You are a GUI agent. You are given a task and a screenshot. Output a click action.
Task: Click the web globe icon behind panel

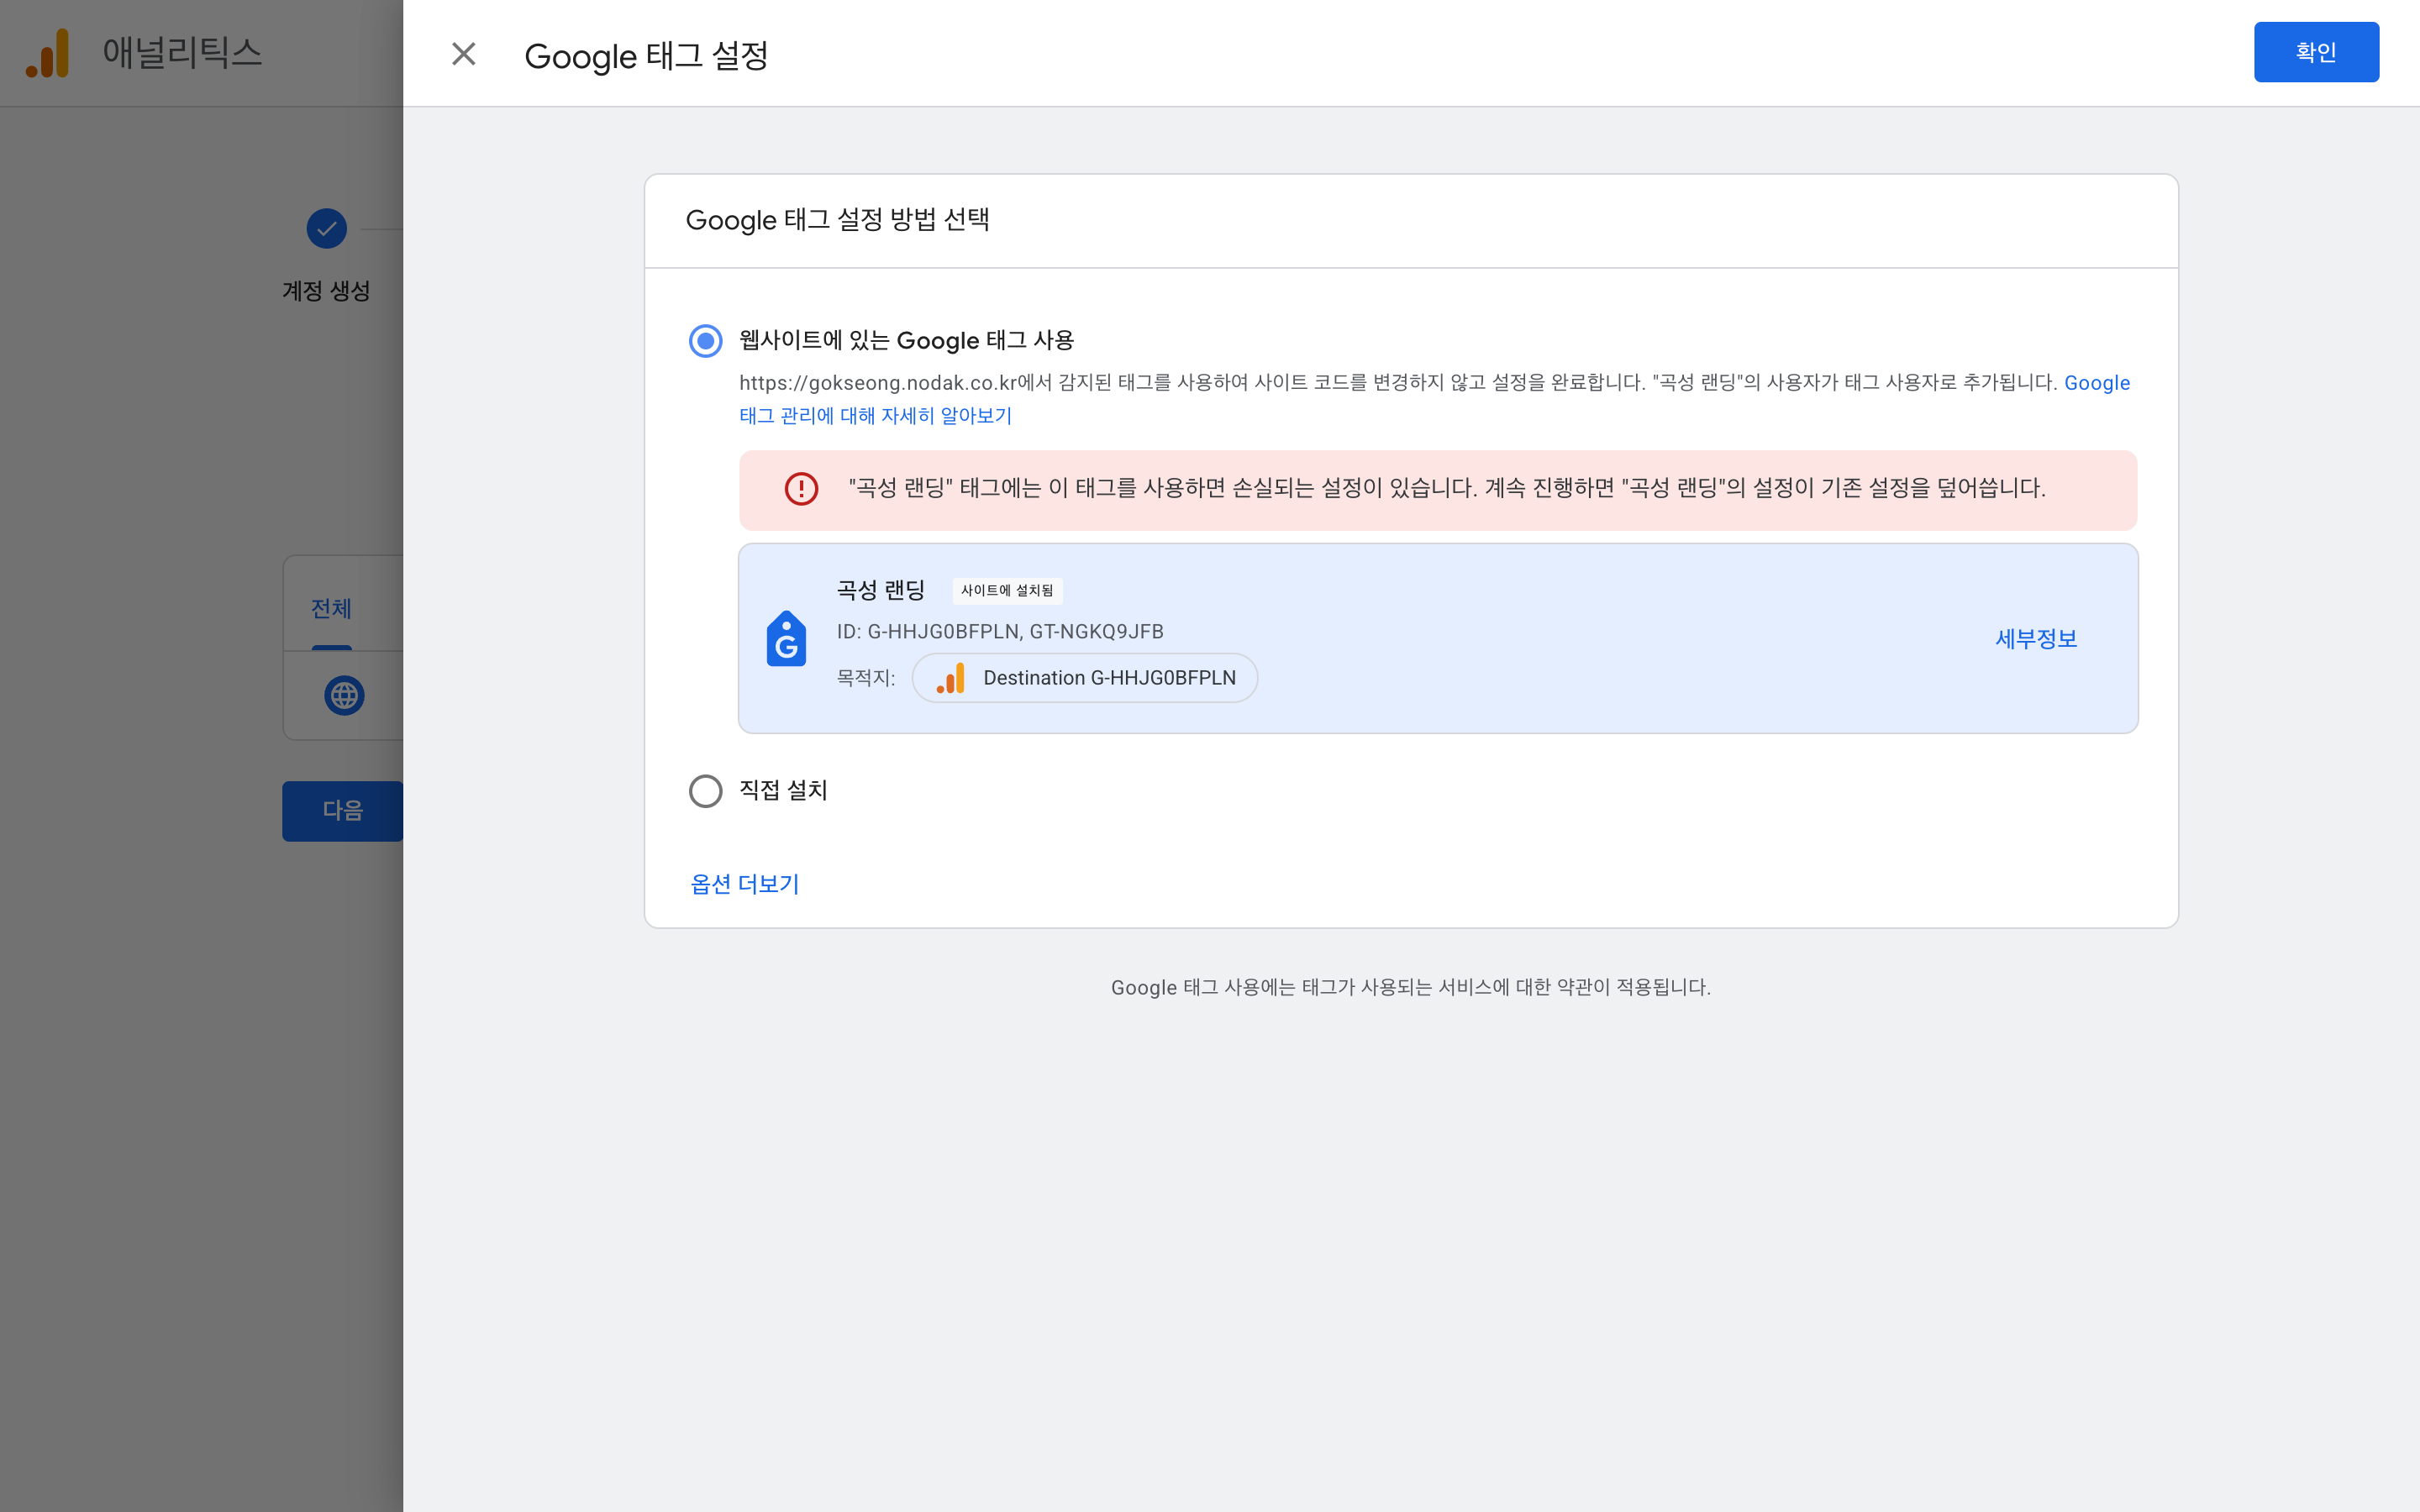pos(344,695)
